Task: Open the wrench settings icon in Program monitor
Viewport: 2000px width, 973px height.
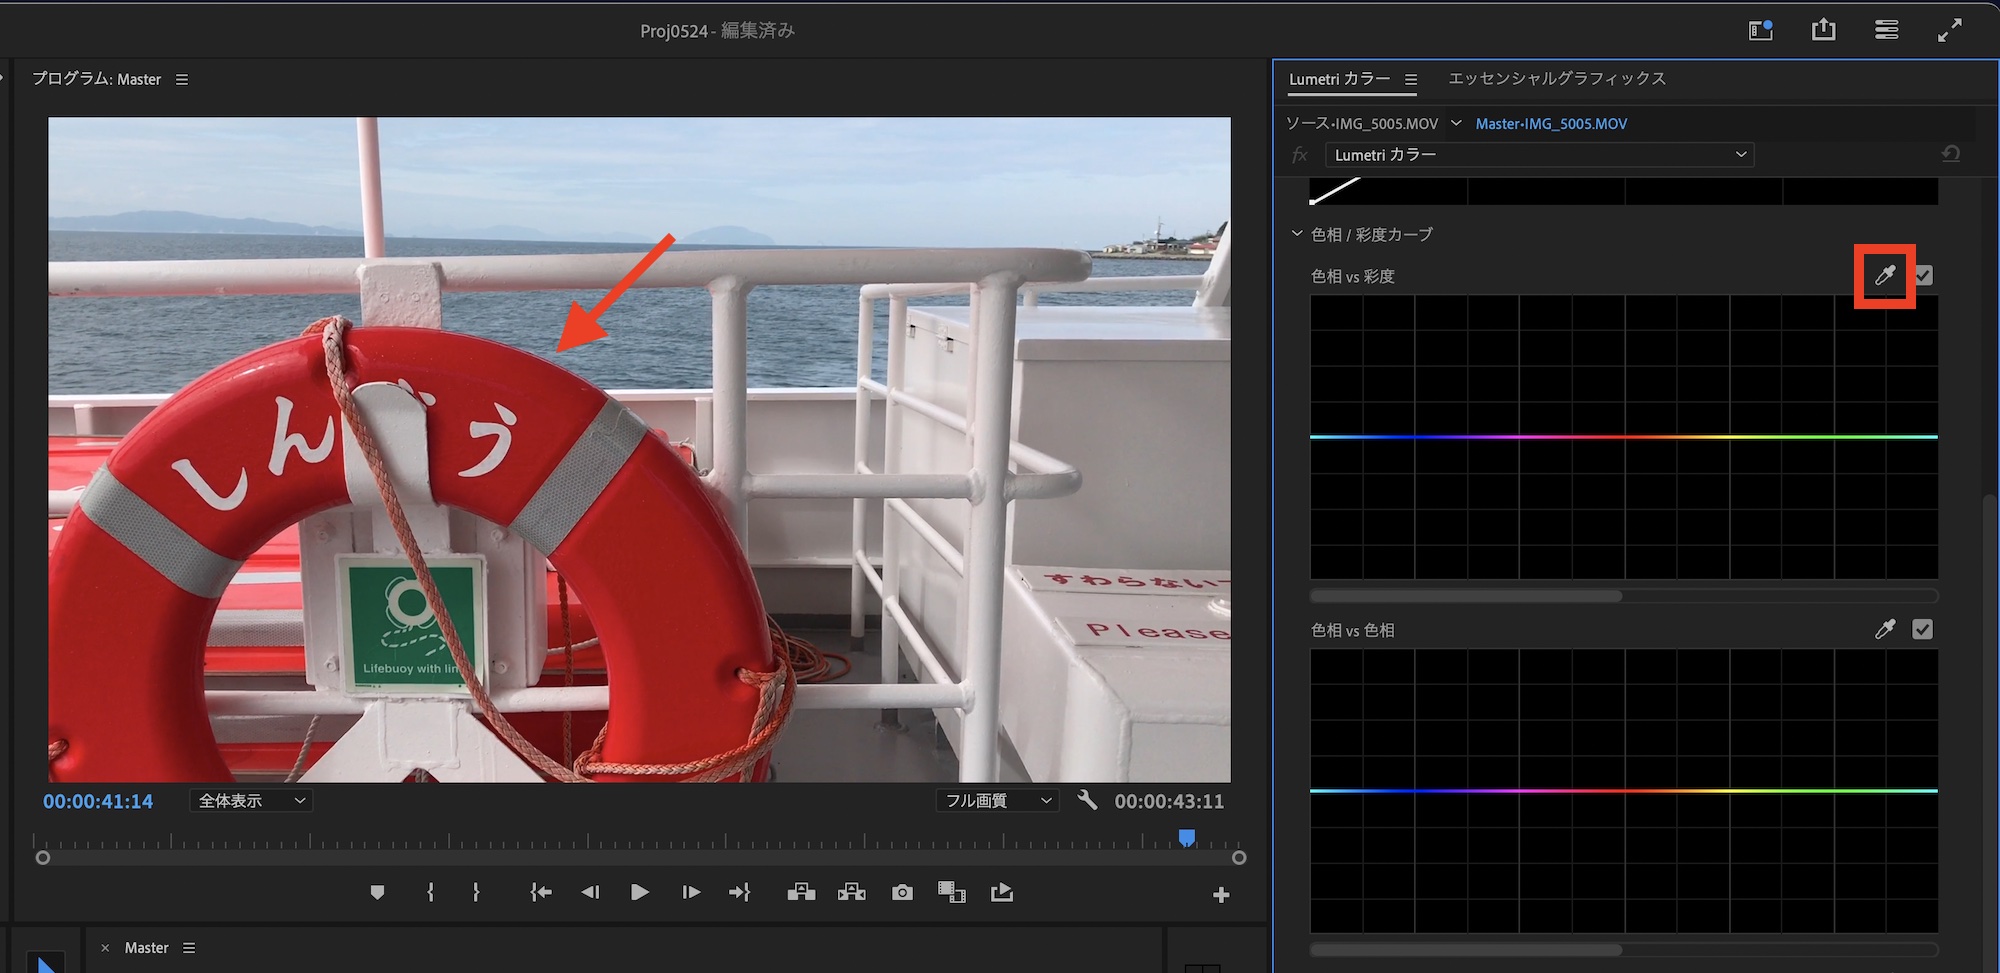Action: tap(1087, 800)
